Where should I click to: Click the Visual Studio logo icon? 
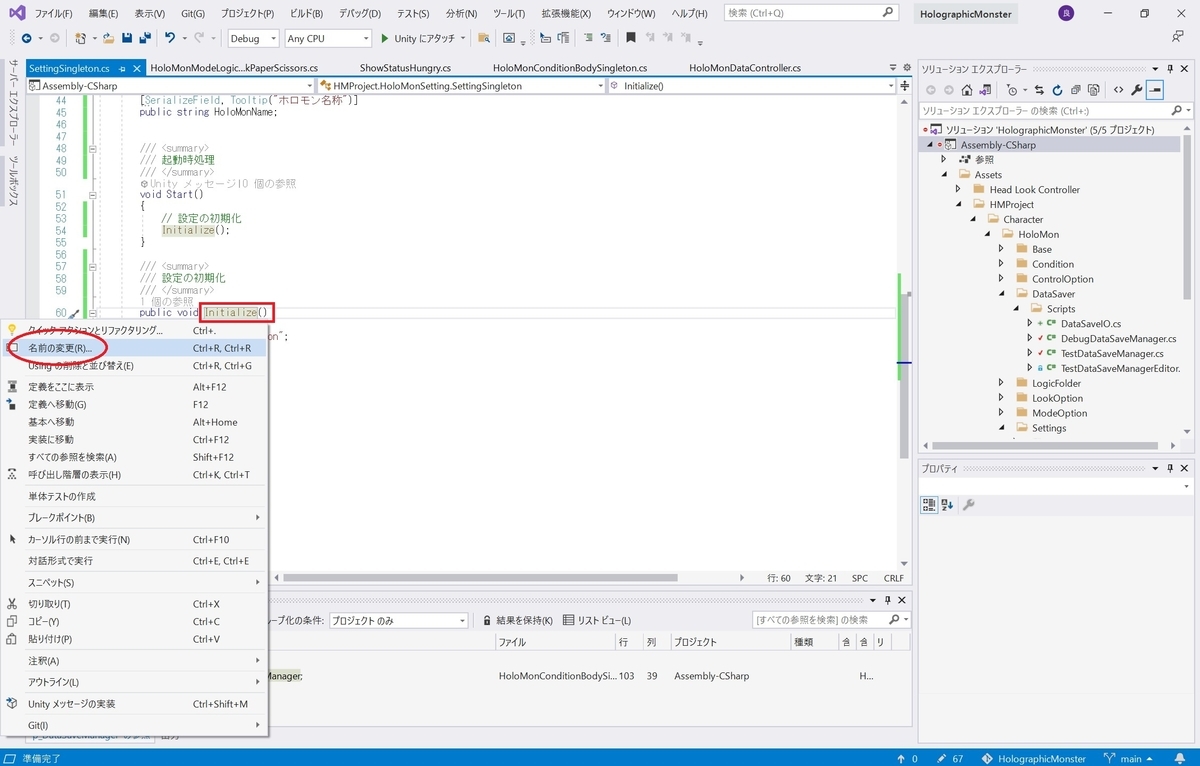pos(17,13)
